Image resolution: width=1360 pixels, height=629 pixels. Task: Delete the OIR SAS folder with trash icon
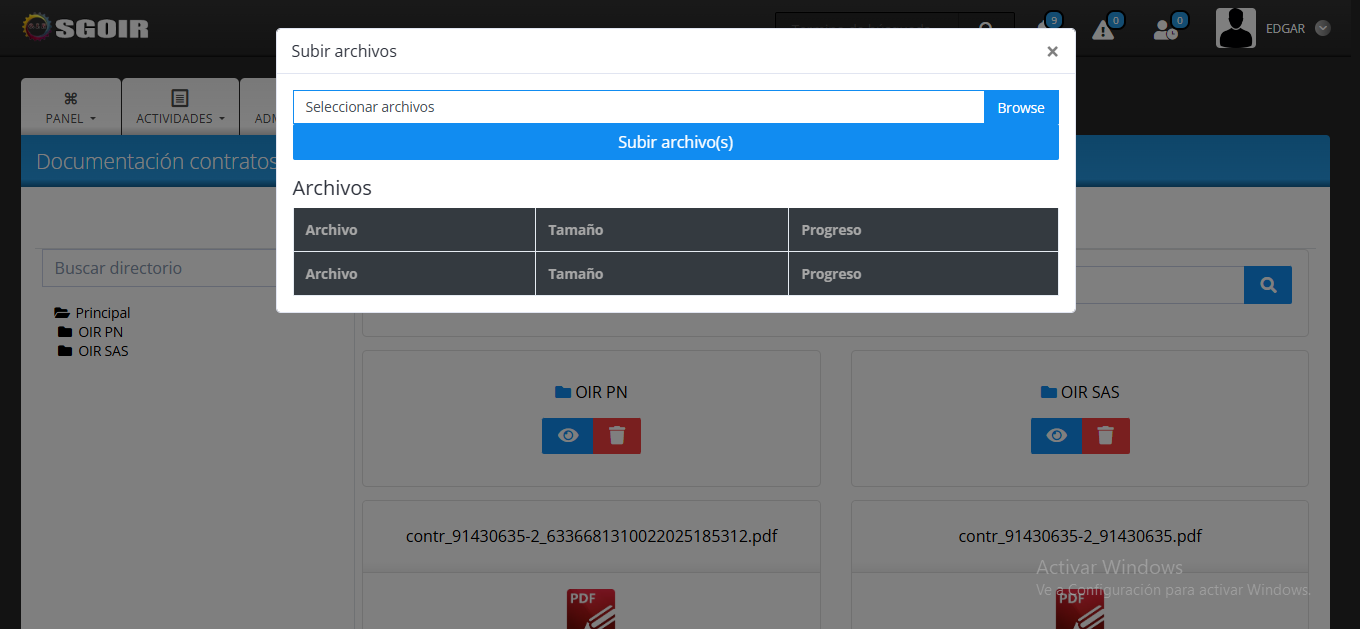coord(1105,436)
